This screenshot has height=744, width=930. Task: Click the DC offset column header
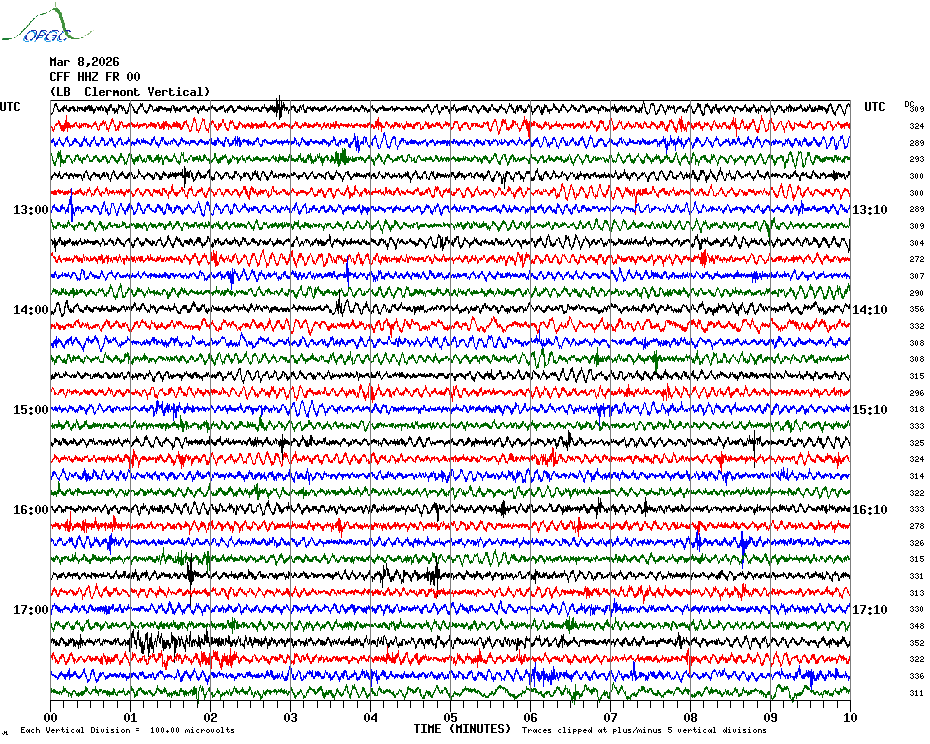click(x=909, y=103)
